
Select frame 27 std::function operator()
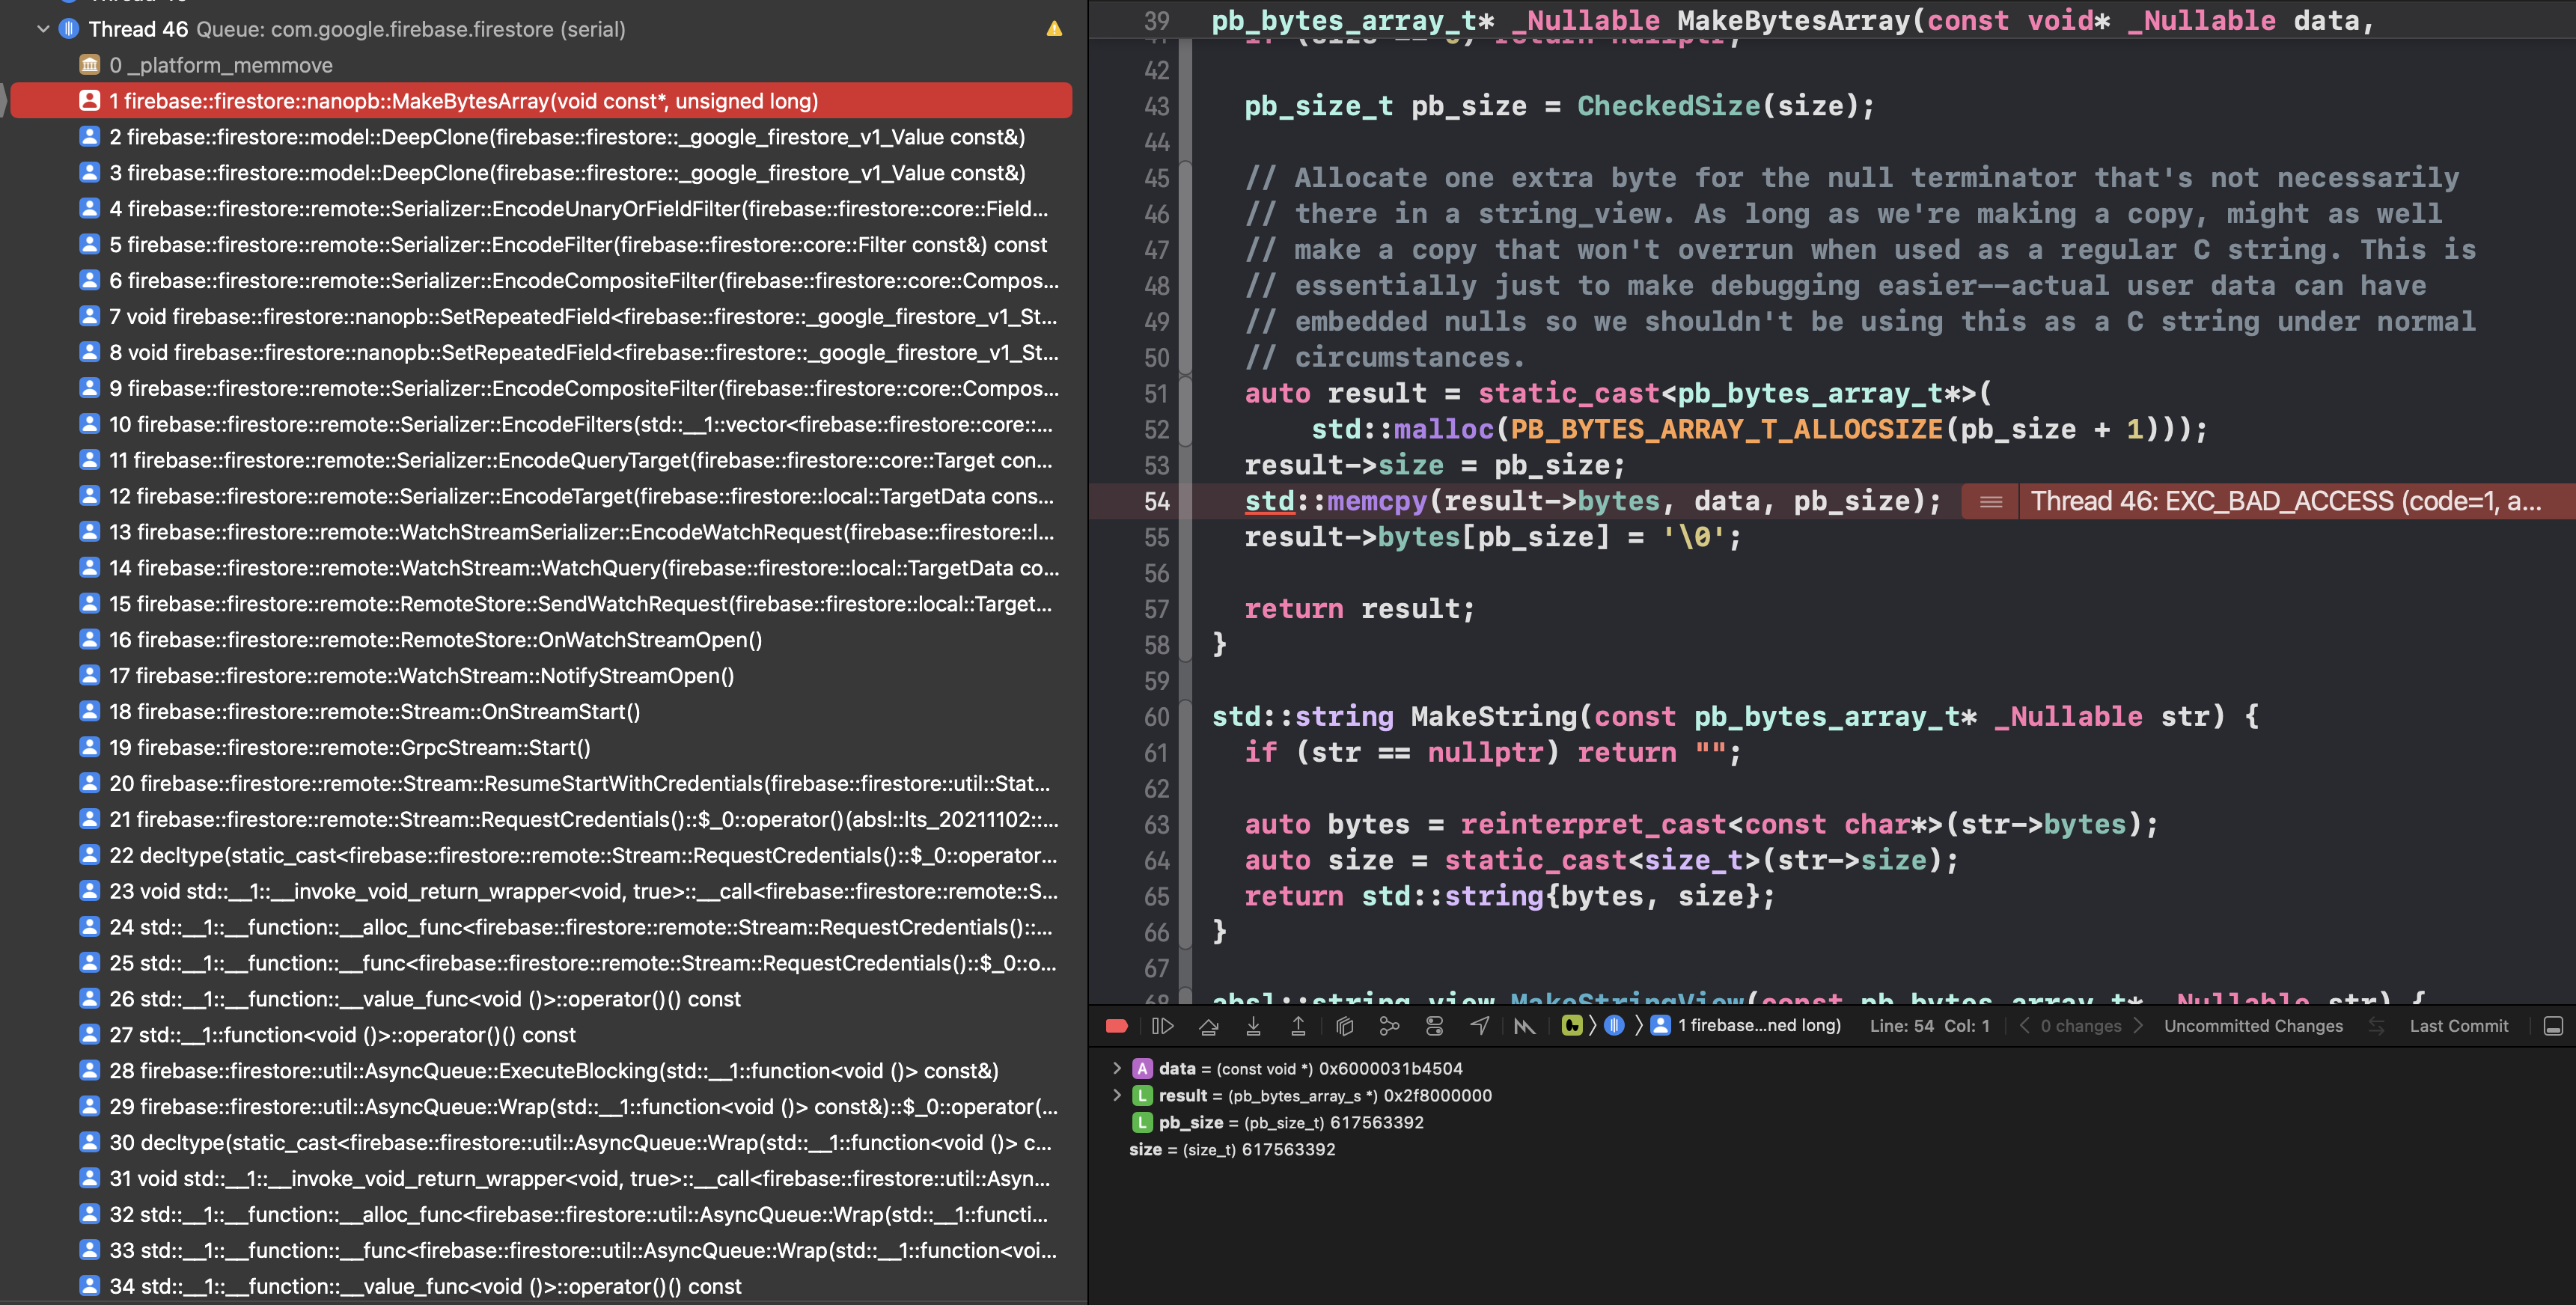point(540,1035)
